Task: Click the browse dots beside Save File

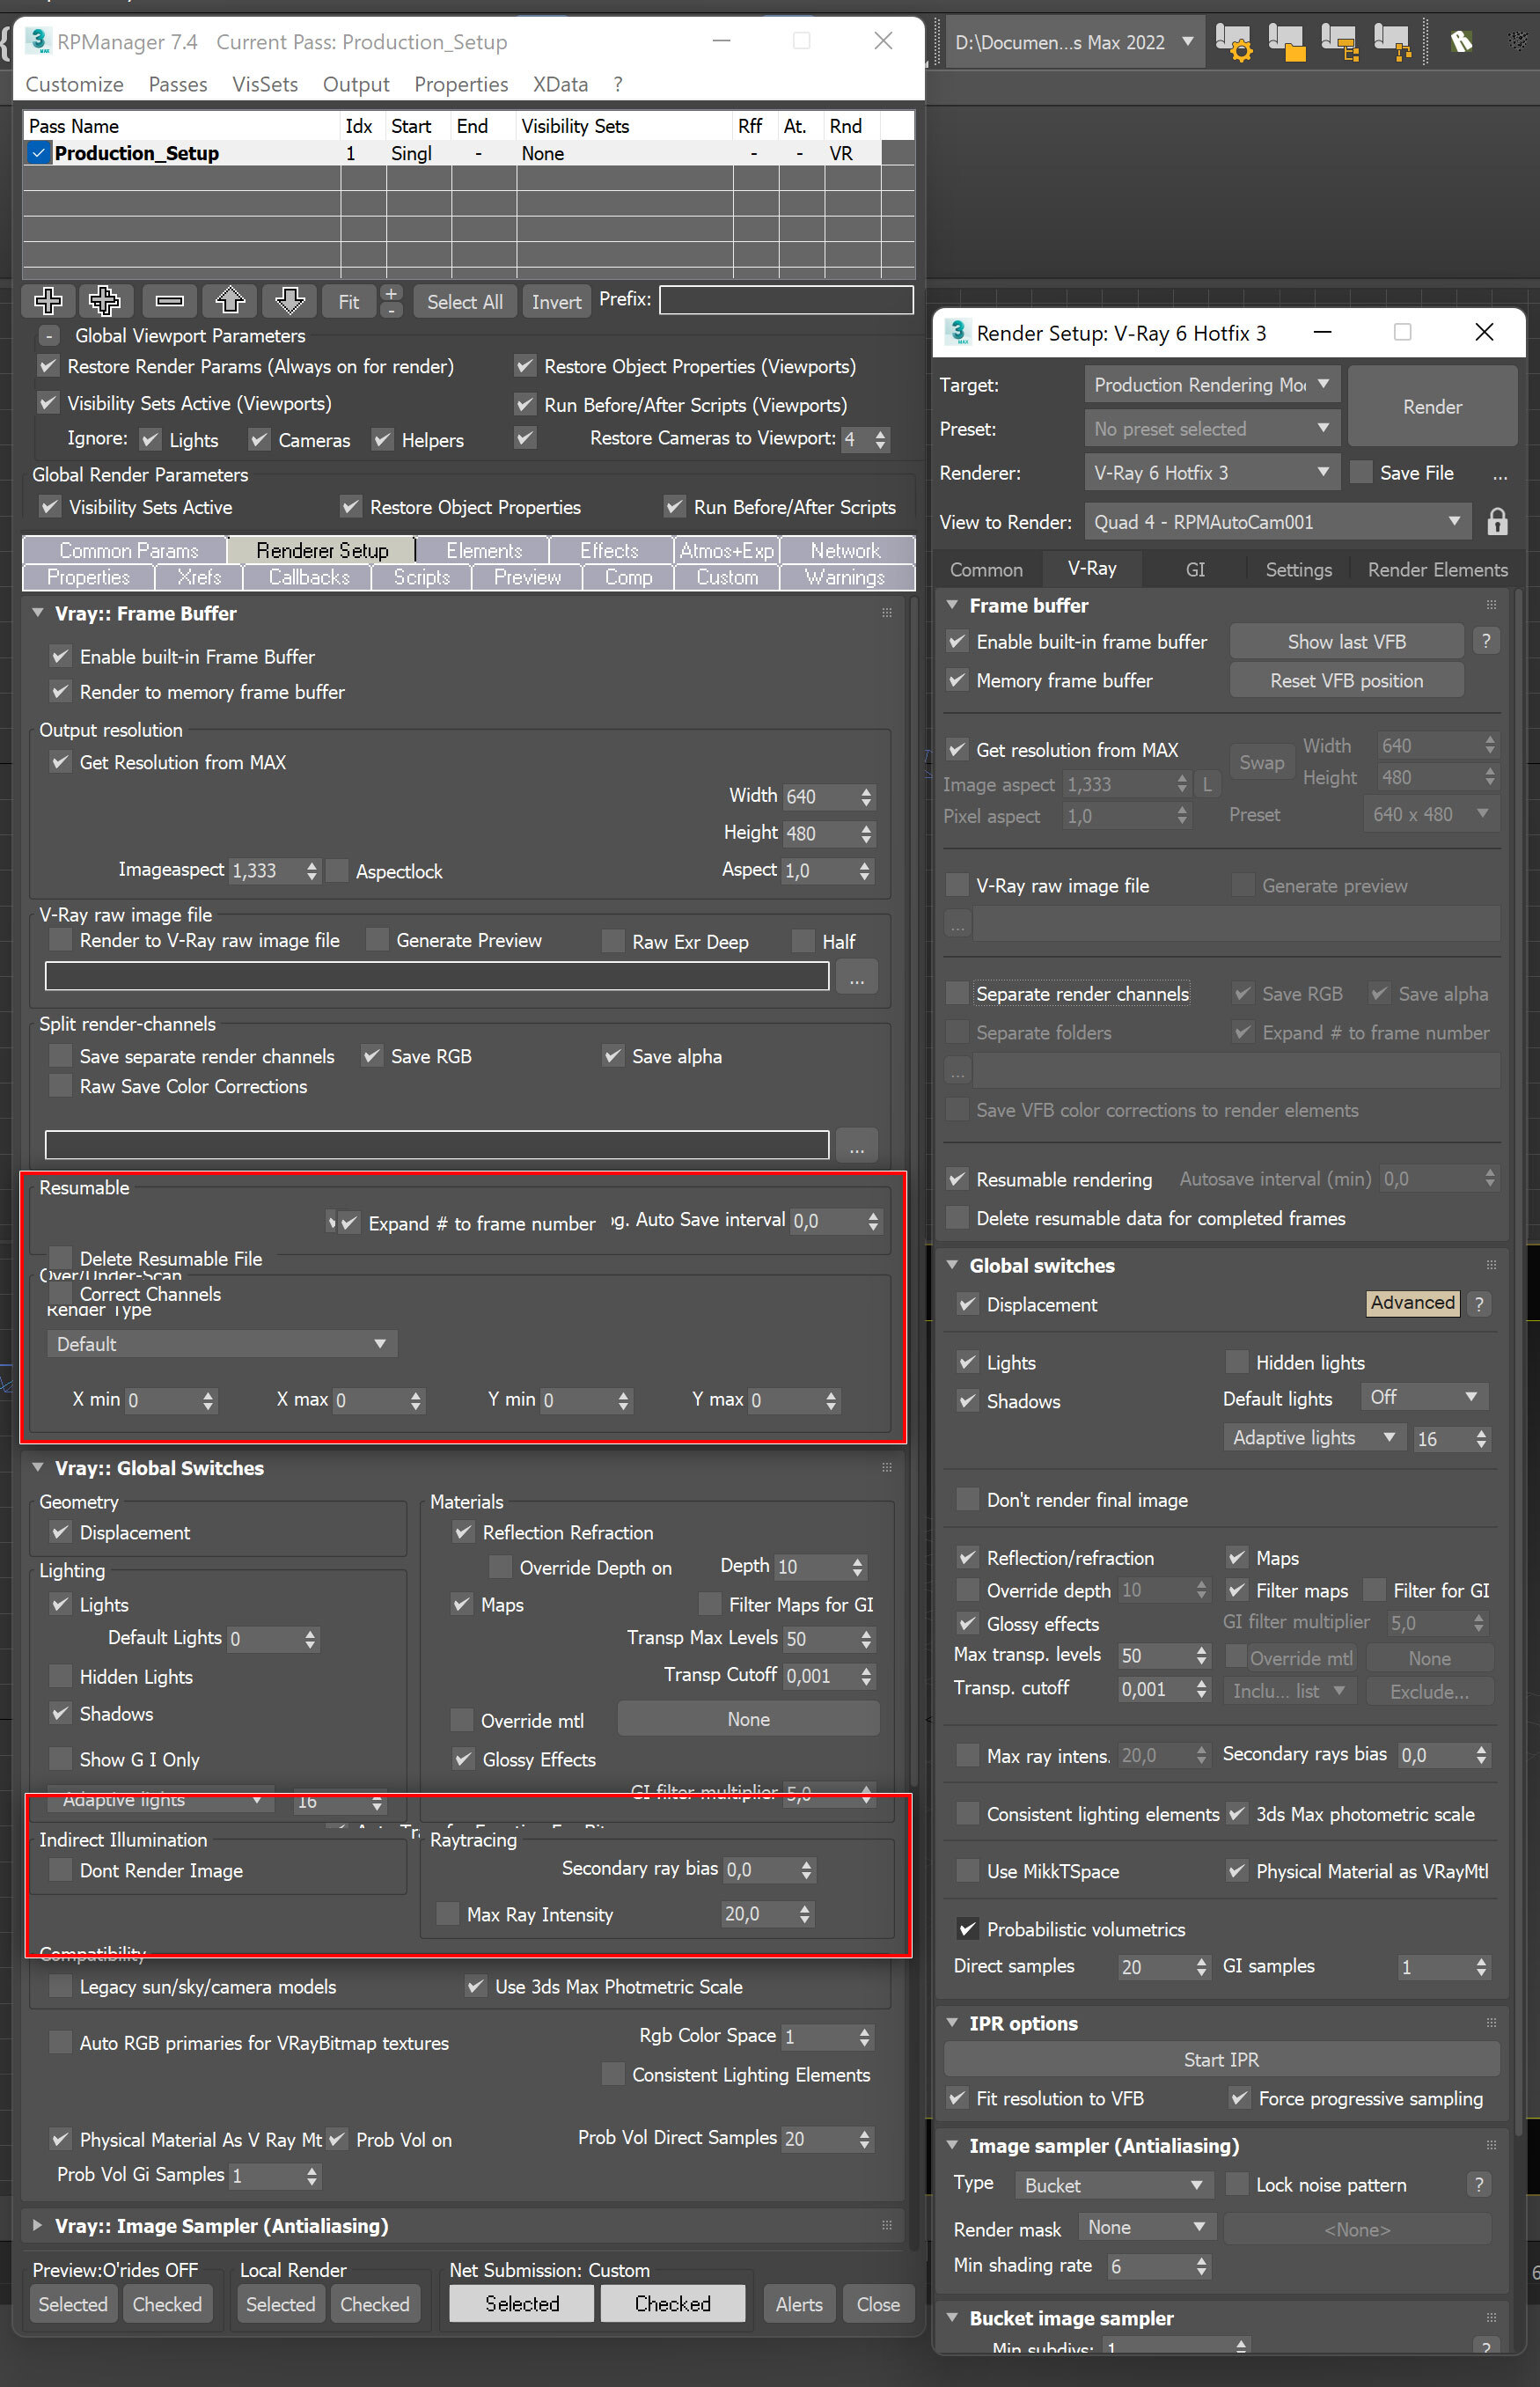Action: [x=1500, y=474]
